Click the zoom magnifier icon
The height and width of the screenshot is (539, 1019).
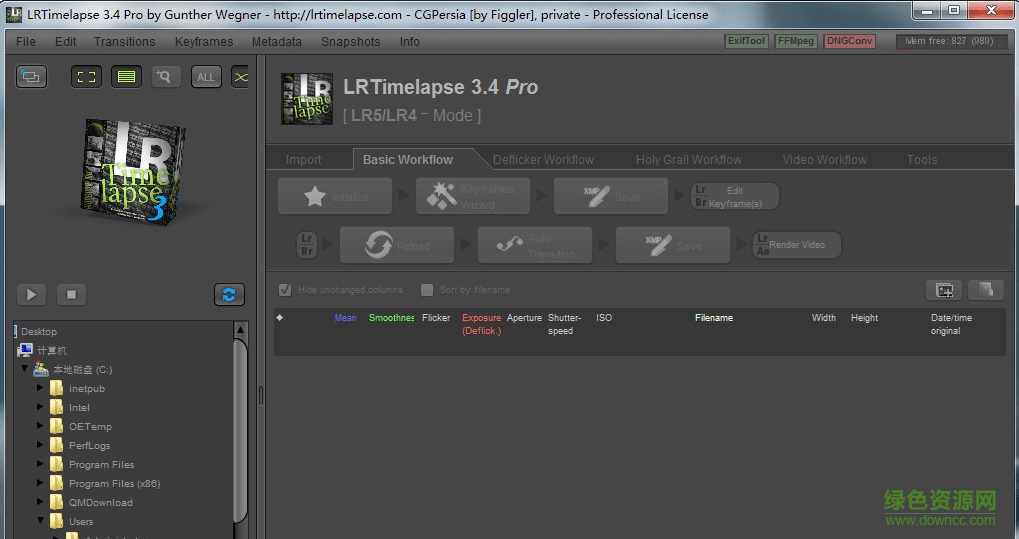pos(166,77)
